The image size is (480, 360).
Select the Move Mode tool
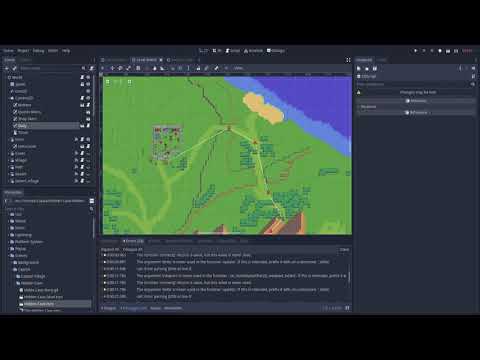pos(112,68)
